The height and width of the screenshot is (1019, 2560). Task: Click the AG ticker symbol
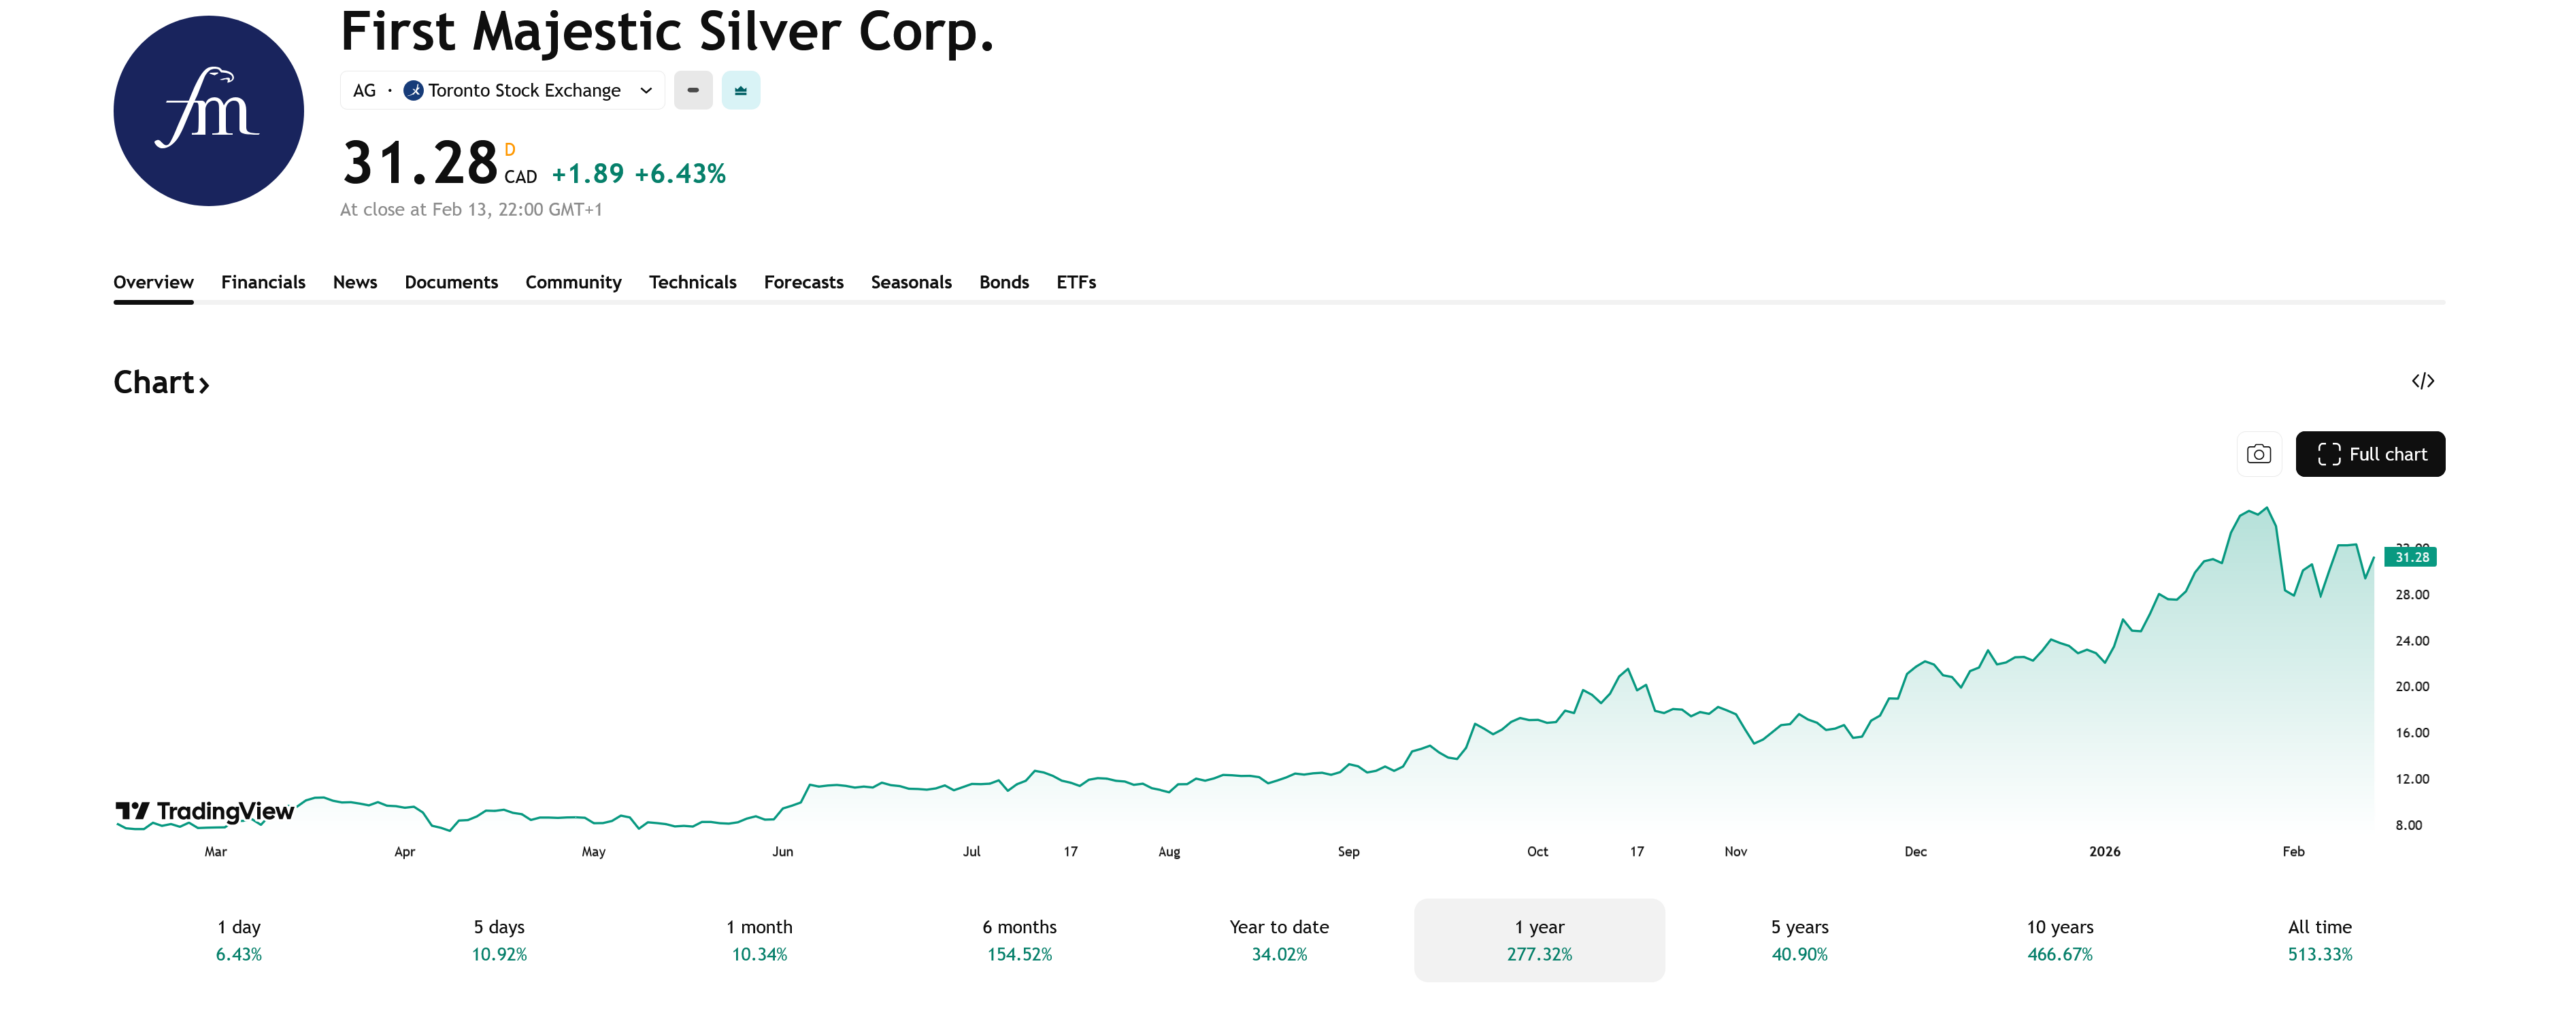pyautogui.click(x=364, y=90)
